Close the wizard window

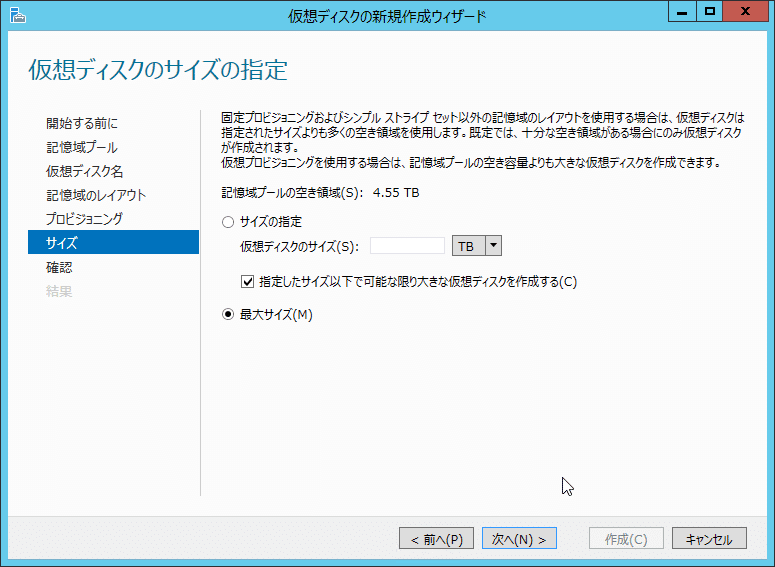pos(745,12)
